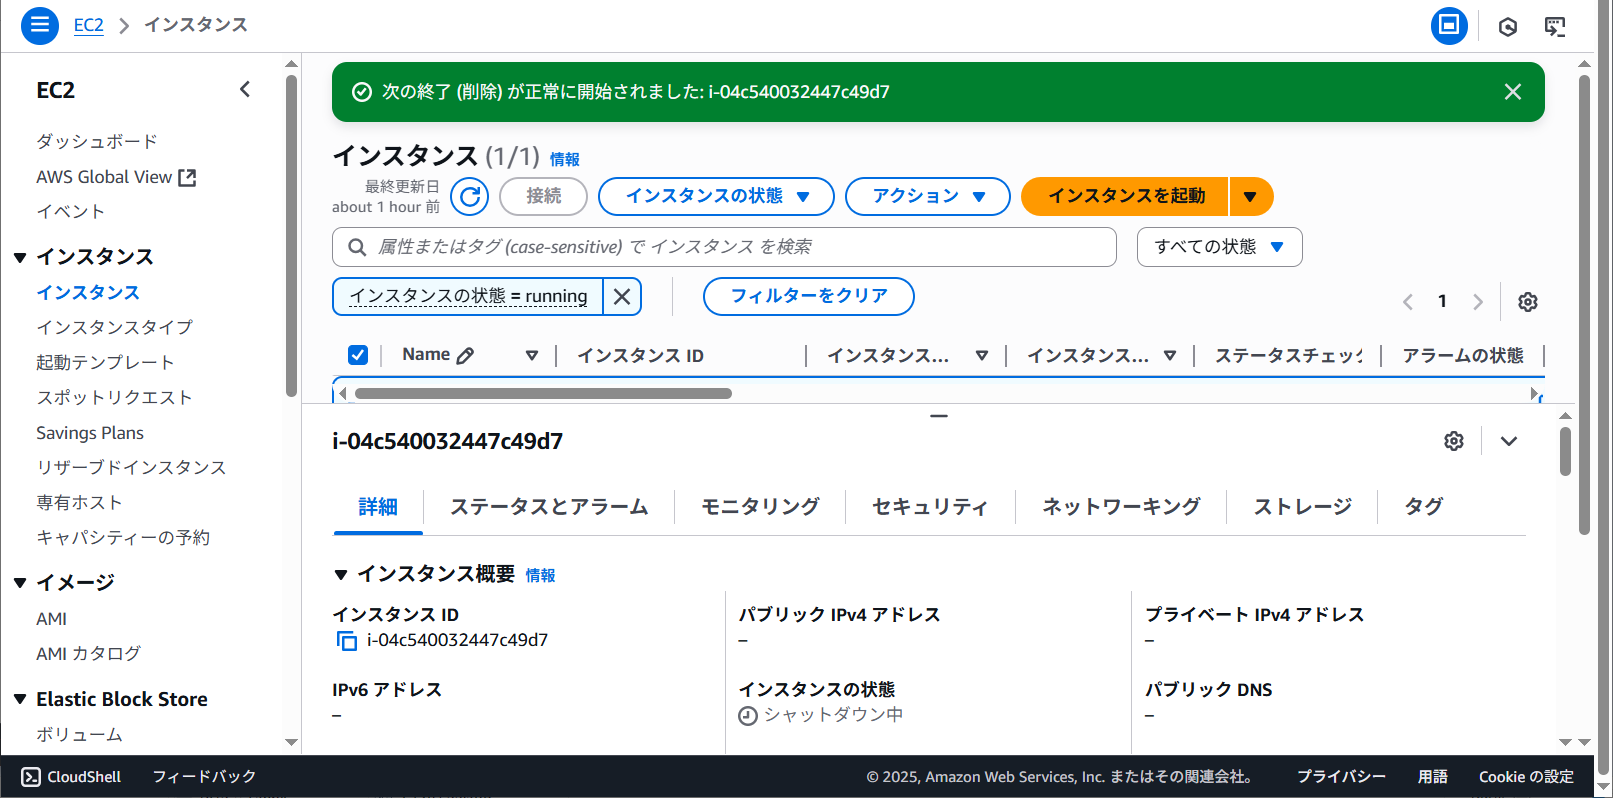Image resolution: width=1613 pixels, height=798 pixels.
Task: Collapse the インスタンス概要 section
Action: pyautogui.click(x=341, y=575)
